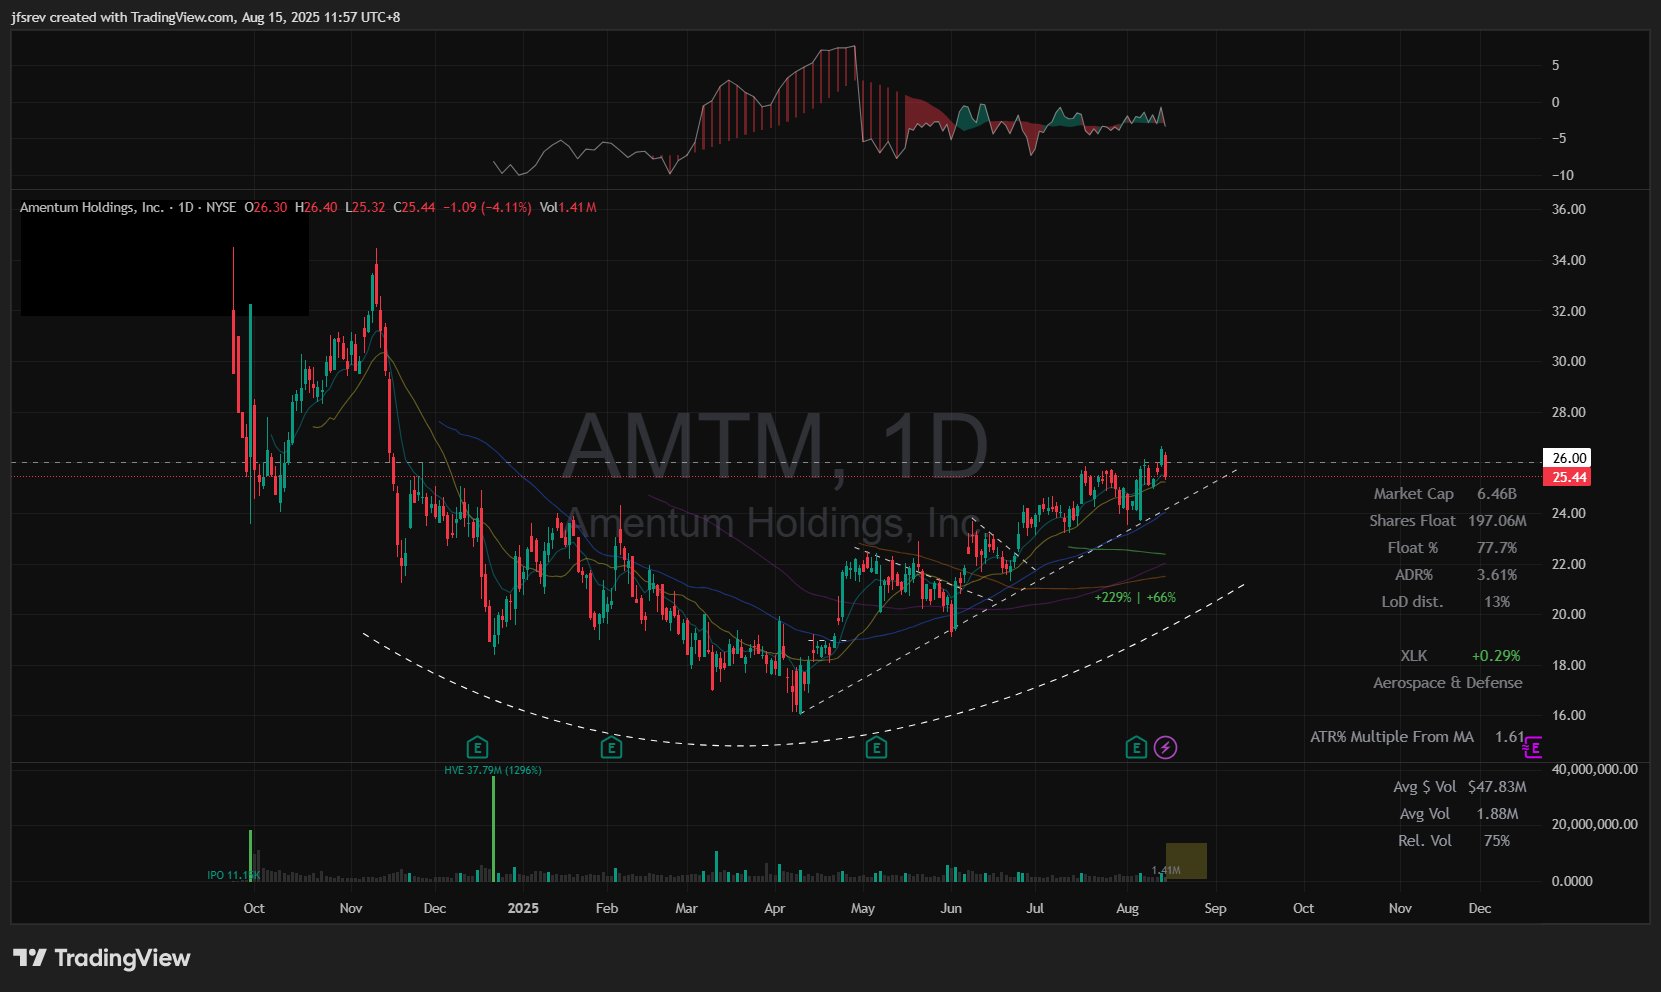The height and width of the screenshot is (992, 1661).
Task: Select the Market Cap 6.46B value
Action: [1497, 494]
